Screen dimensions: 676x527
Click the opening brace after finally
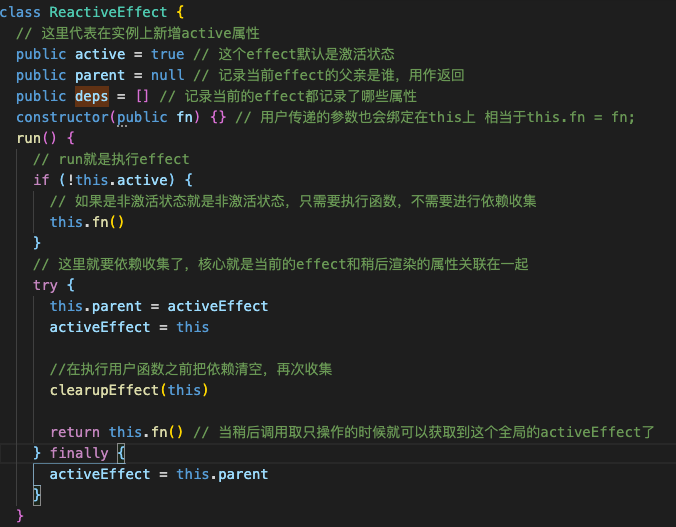(x=121, y=453)
